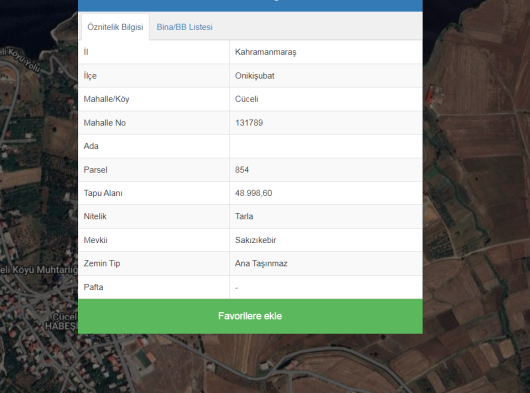Click the Favorilere ekle button

click(250, 316)
